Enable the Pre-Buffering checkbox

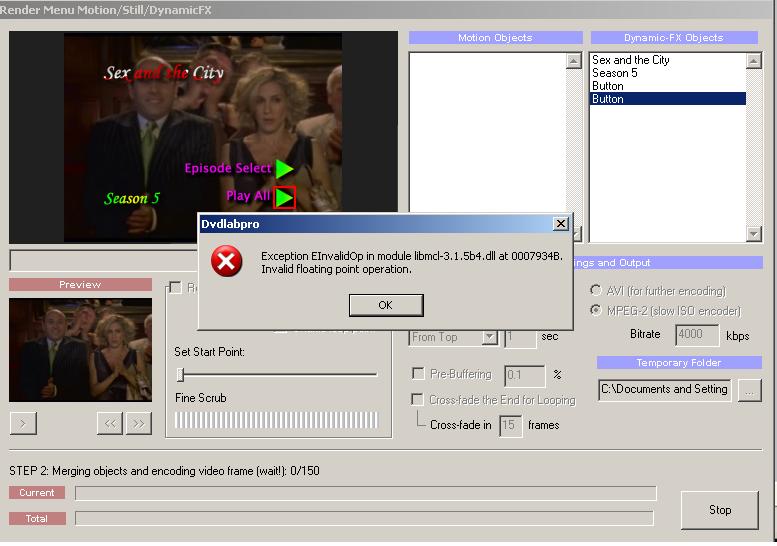pyautogui.click(x=418, y=374)
